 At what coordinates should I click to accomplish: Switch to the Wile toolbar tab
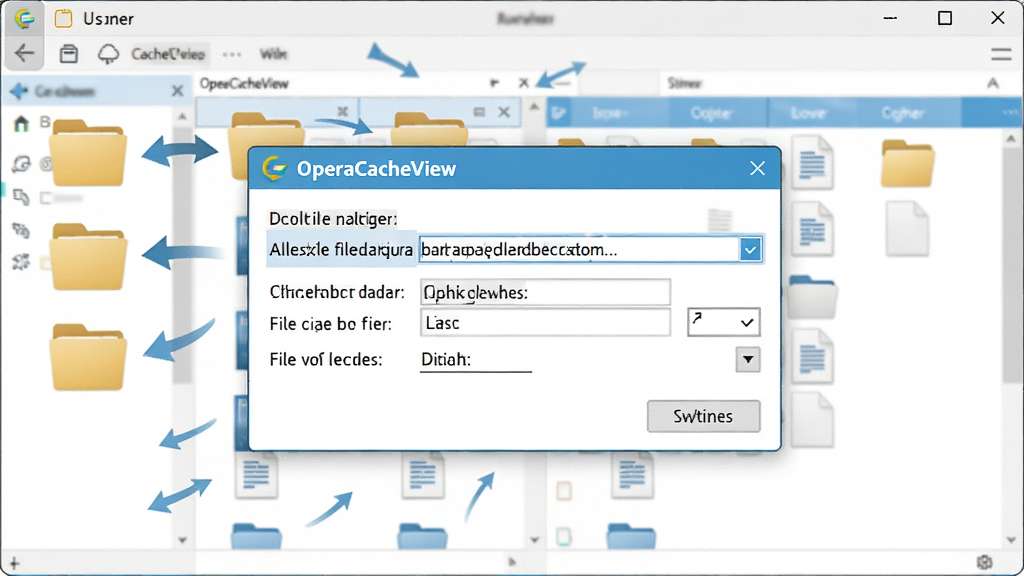coord(273,54)
